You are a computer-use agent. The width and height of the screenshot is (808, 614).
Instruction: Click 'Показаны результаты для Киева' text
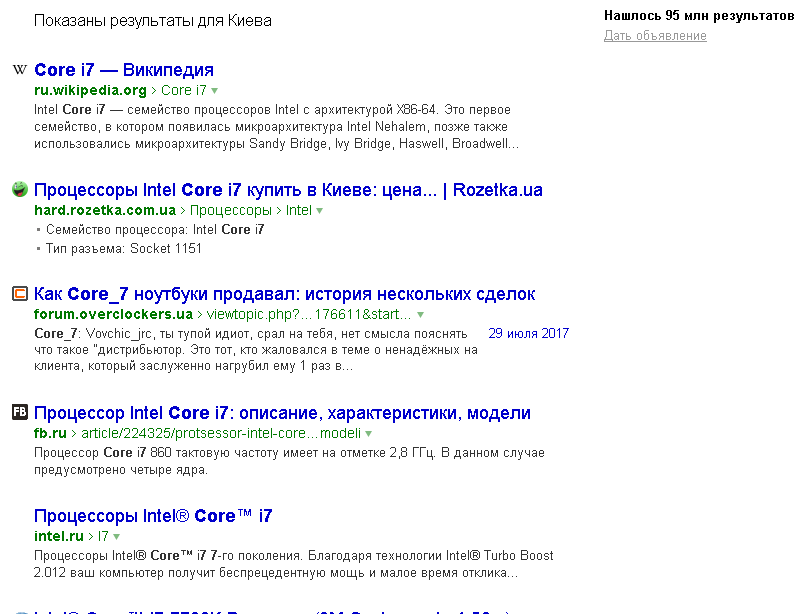click(x=153, y=21)
